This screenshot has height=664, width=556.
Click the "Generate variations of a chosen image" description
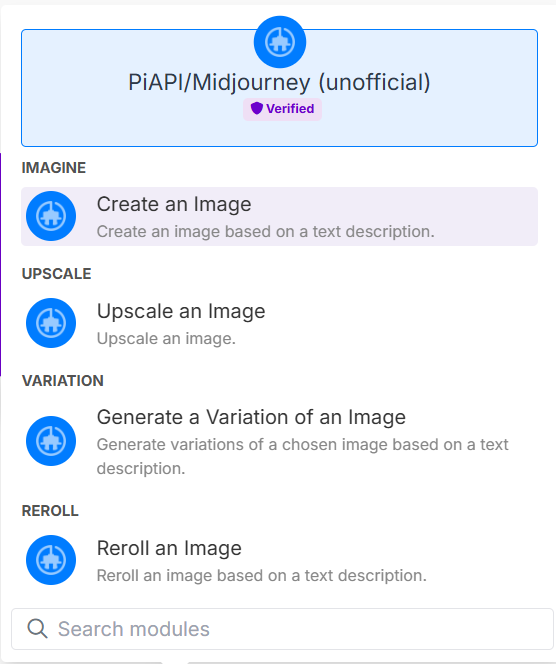303,456
